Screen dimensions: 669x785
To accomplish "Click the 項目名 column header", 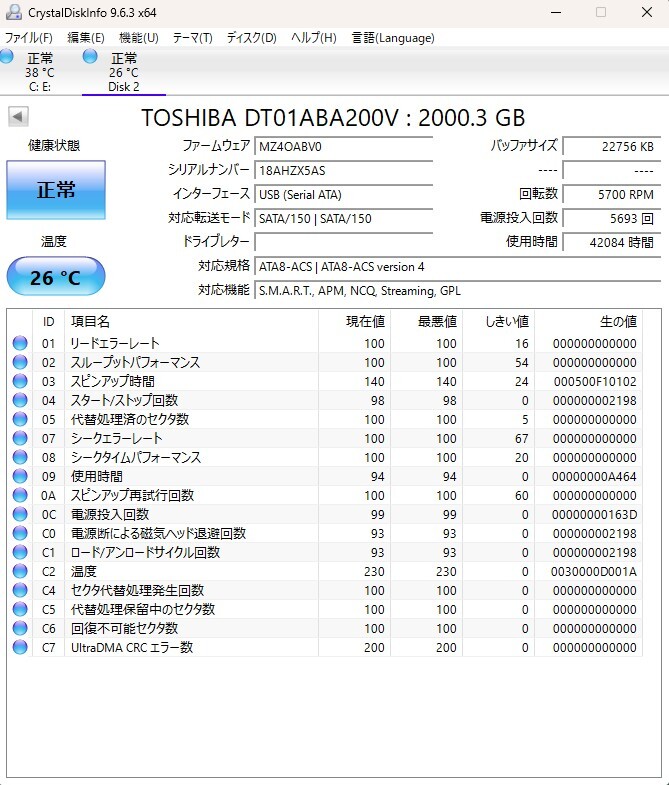I will coord(191,321).
